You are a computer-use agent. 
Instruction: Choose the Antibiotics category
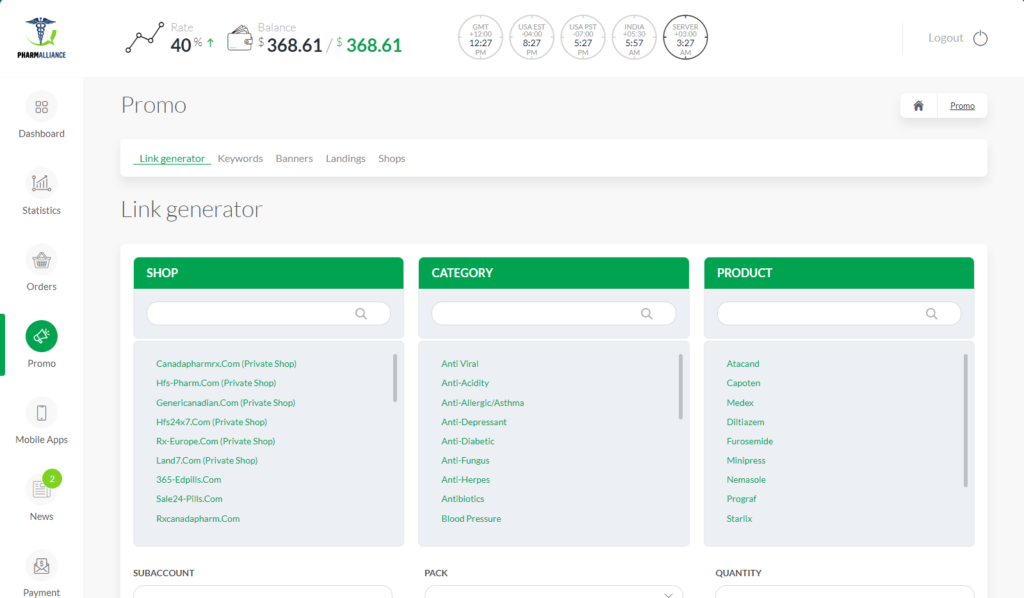[463, 499]
